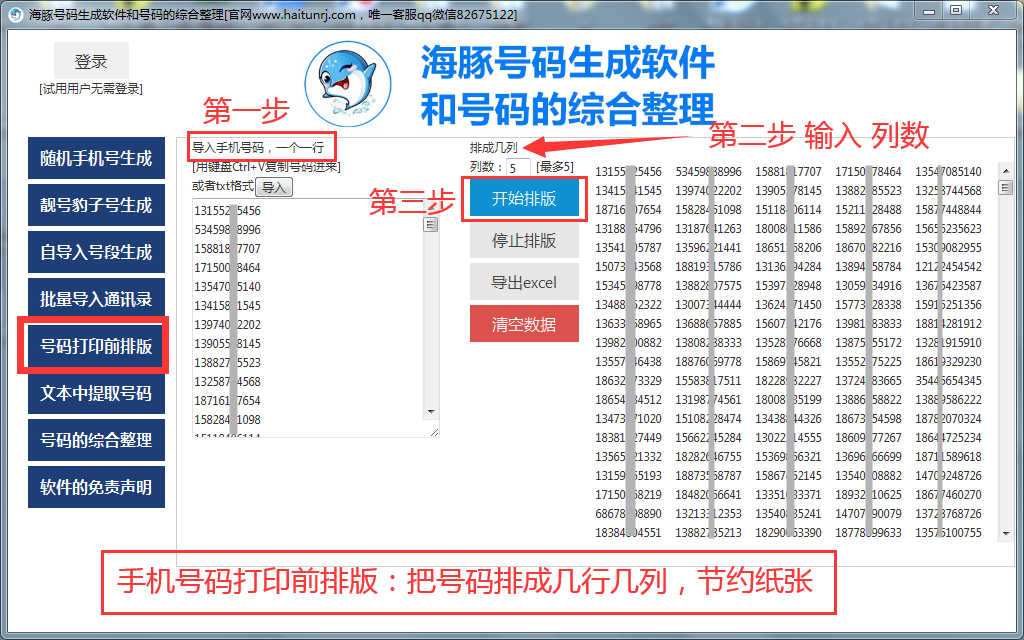Click the 导入 txt import button

tap(273, 187)
